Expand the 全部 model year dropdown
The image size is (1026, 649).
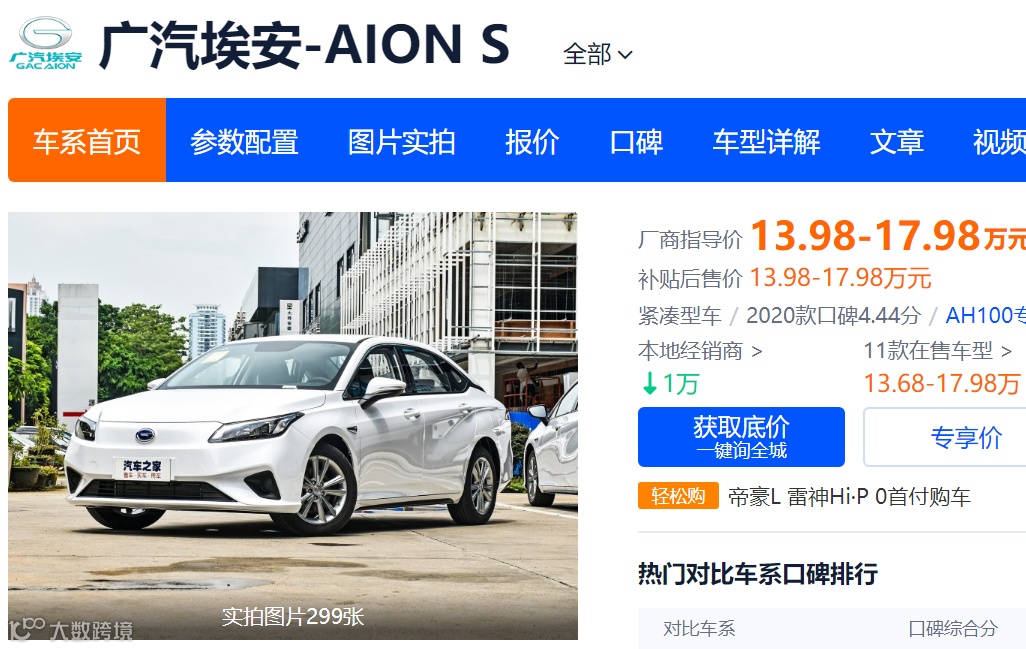pyautogui.click(x=597, y=54)
